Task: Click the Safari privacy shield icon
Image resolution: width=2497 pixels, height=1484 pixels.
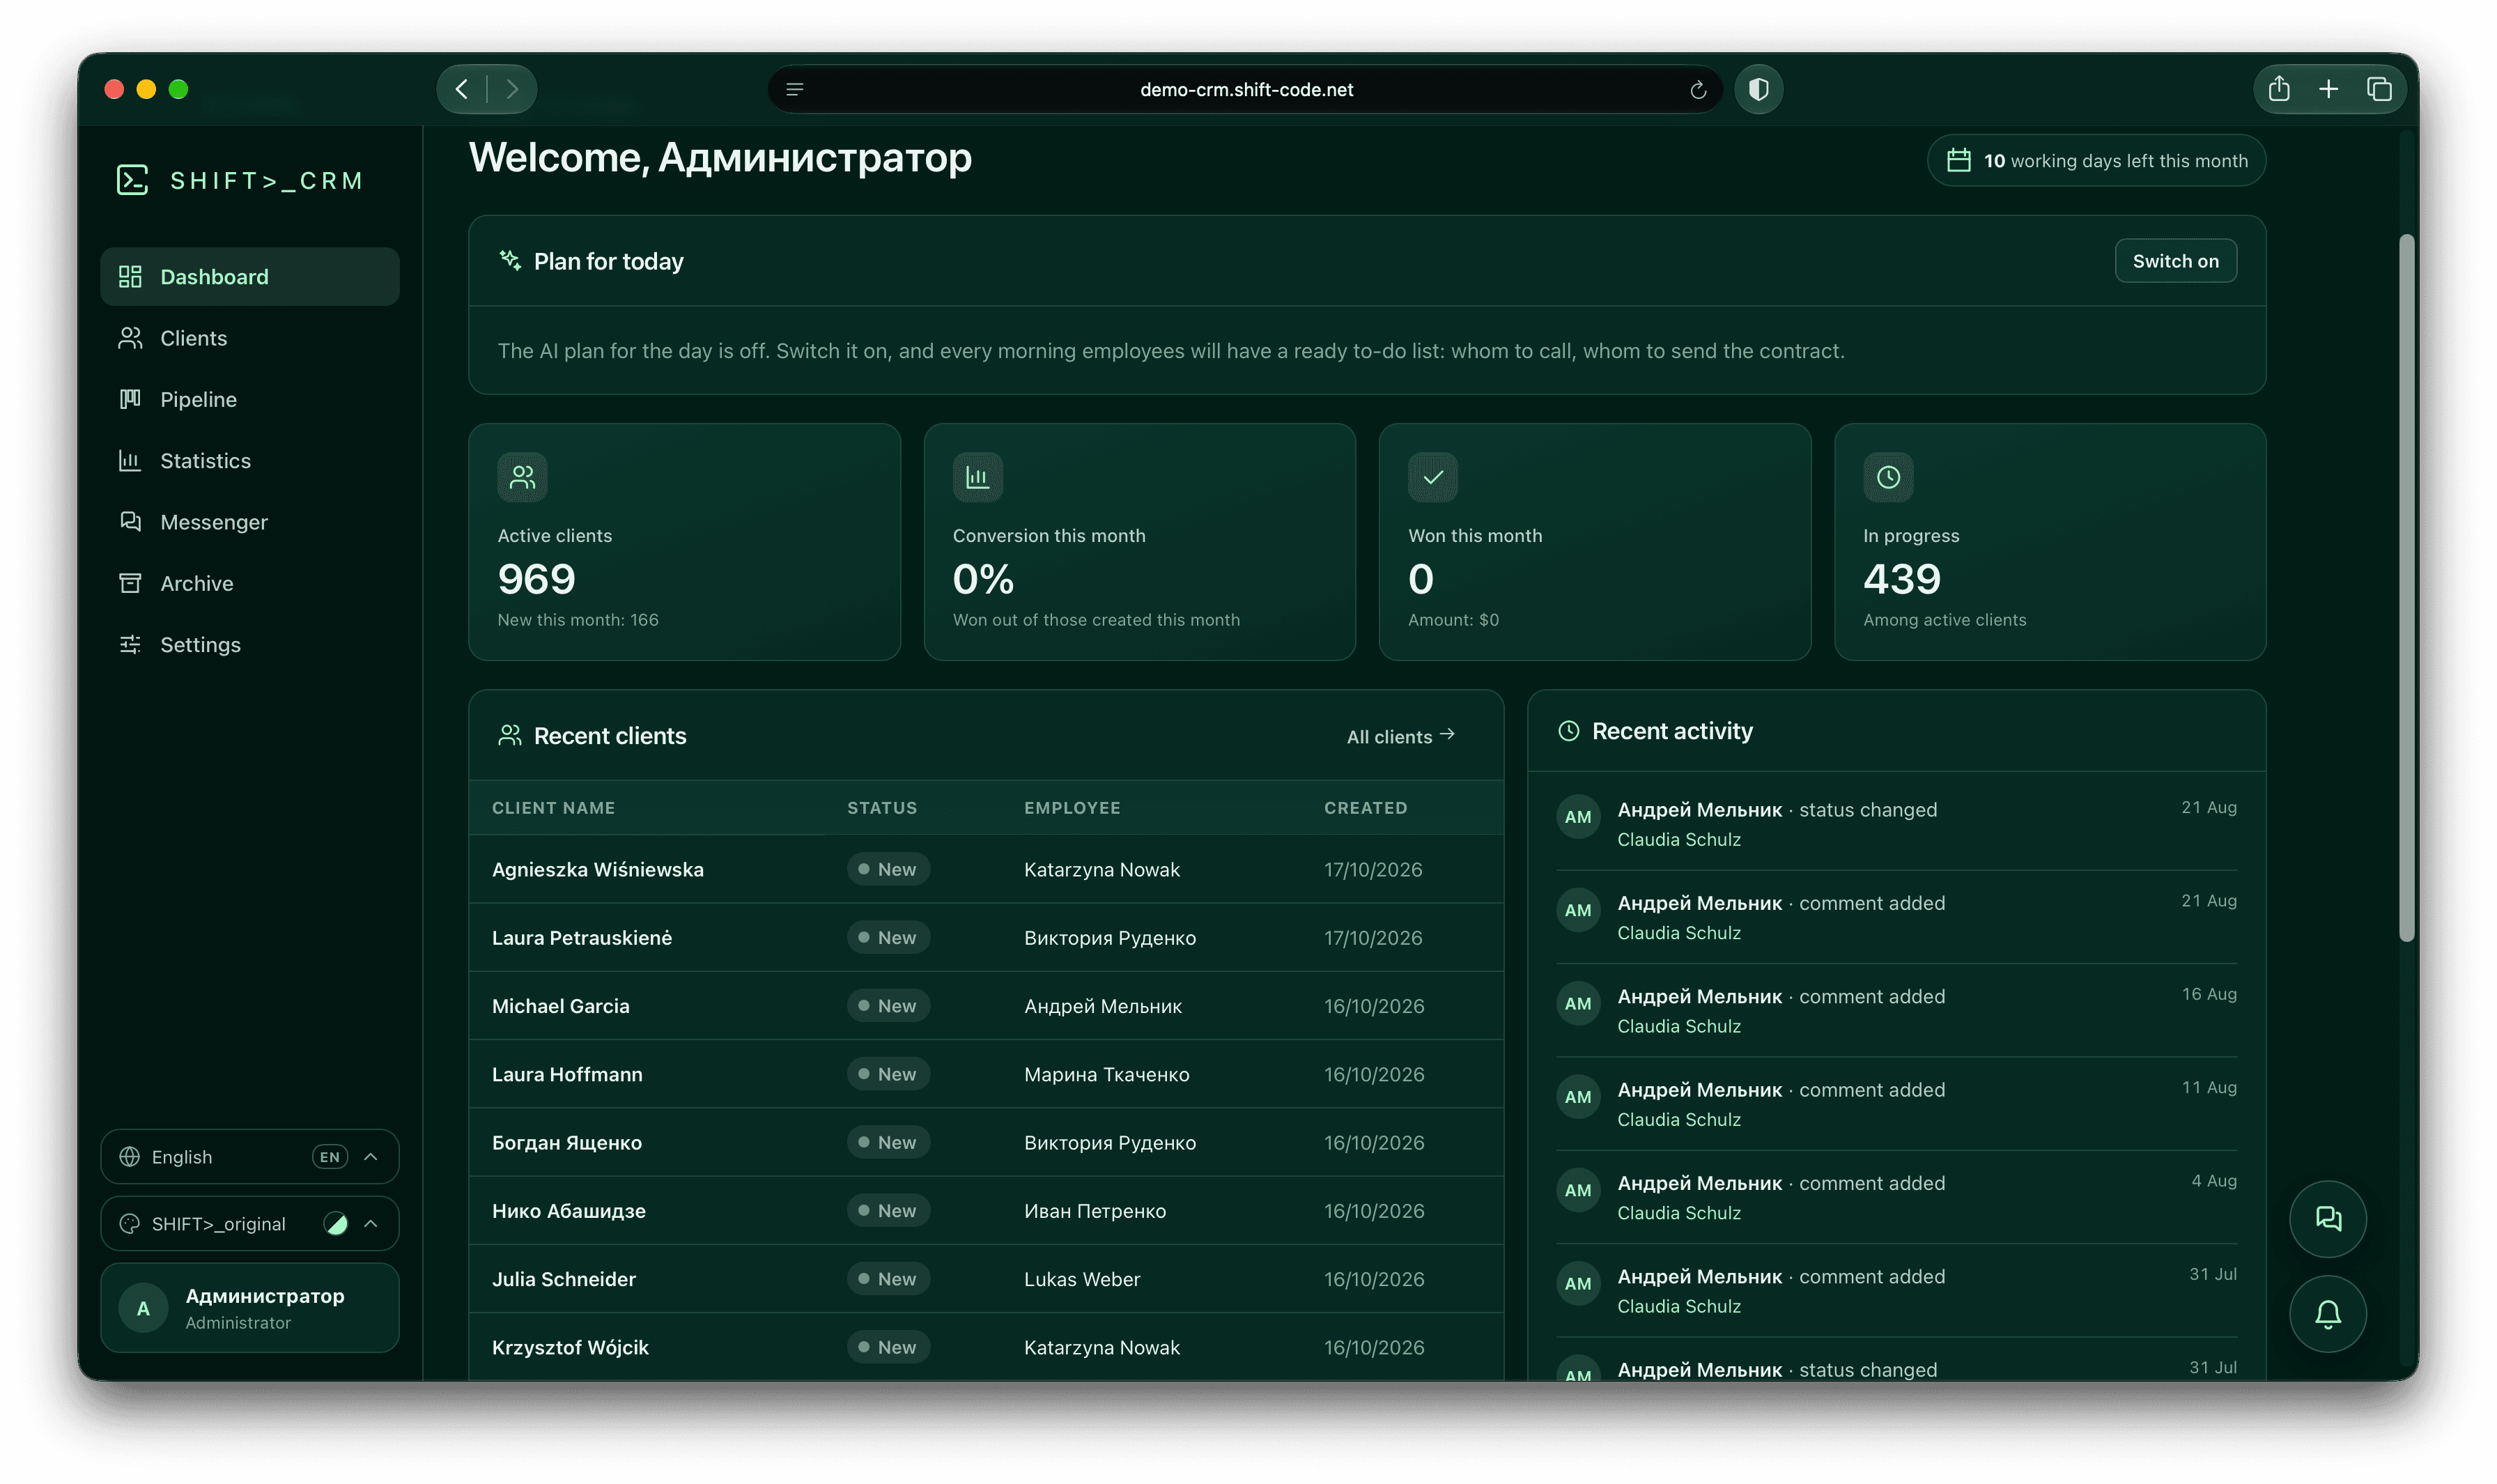Action: [1758, 90]
